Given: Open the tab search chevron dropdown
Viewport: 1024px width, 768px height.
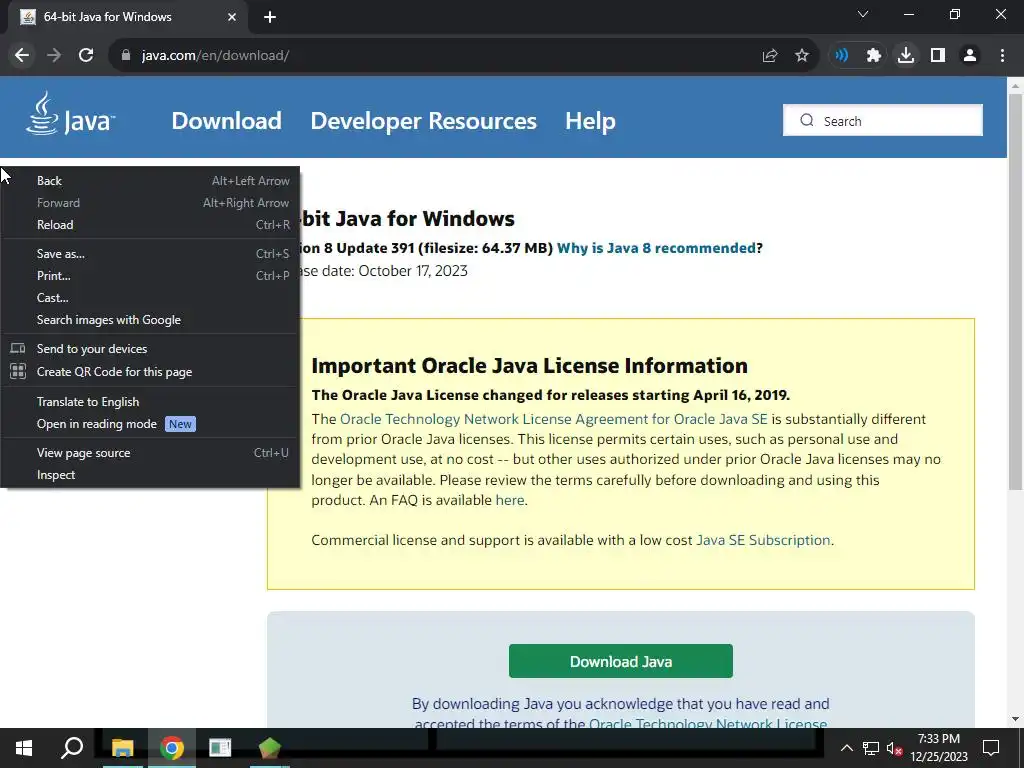Looking at the screenshot, I should 863,14.
